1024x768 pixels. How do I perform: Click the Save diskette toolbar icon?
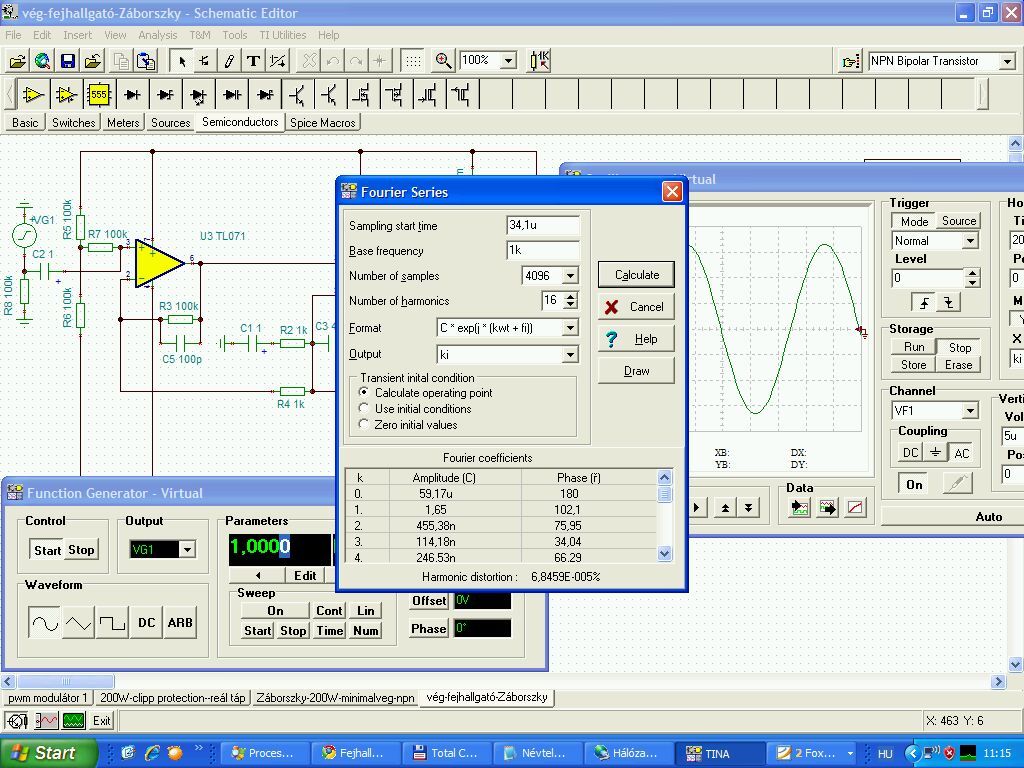click(x=67, y=61)
